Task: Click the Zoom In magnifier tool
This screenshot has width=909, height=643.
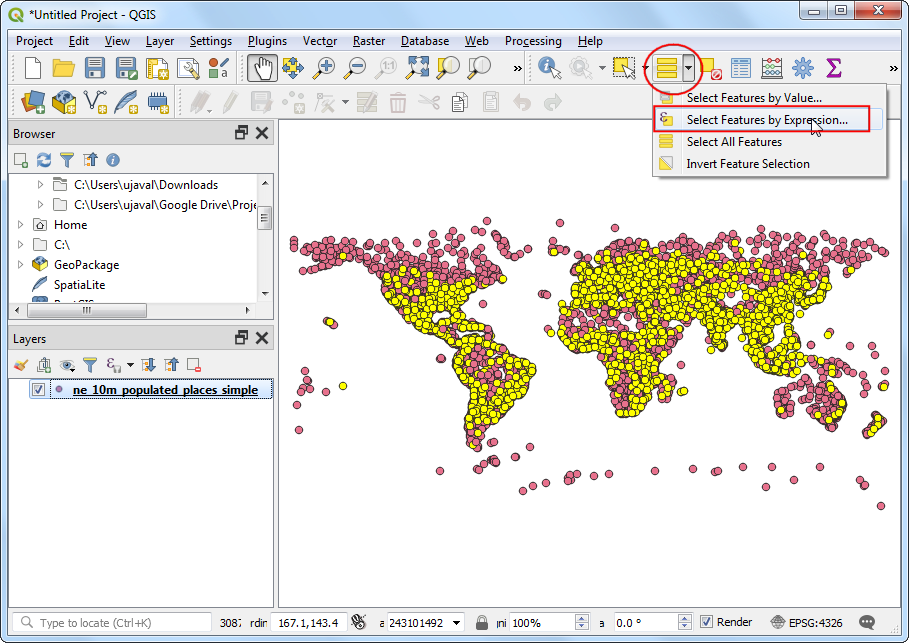Action: click(x=324, y=68)
